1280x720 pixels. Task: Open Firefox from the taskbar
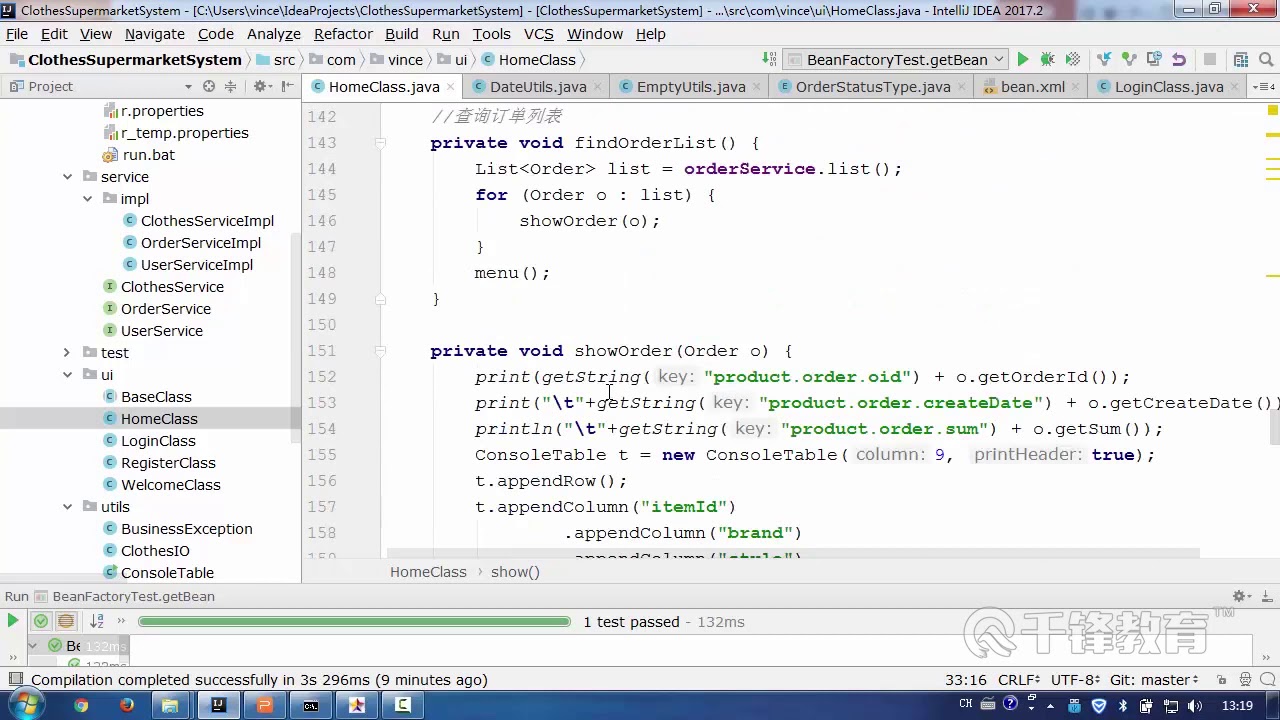[126, 705]
